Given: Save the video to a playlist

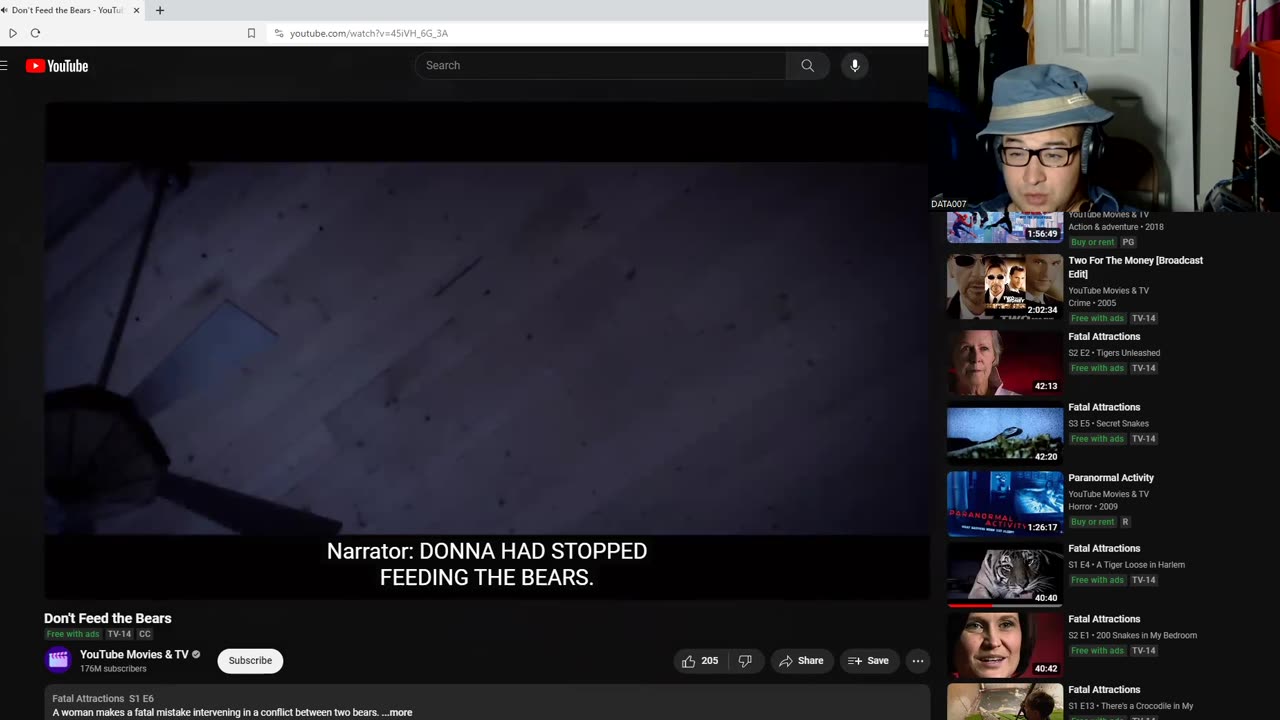Looking at the screenshot, I should tap(868, 661).
